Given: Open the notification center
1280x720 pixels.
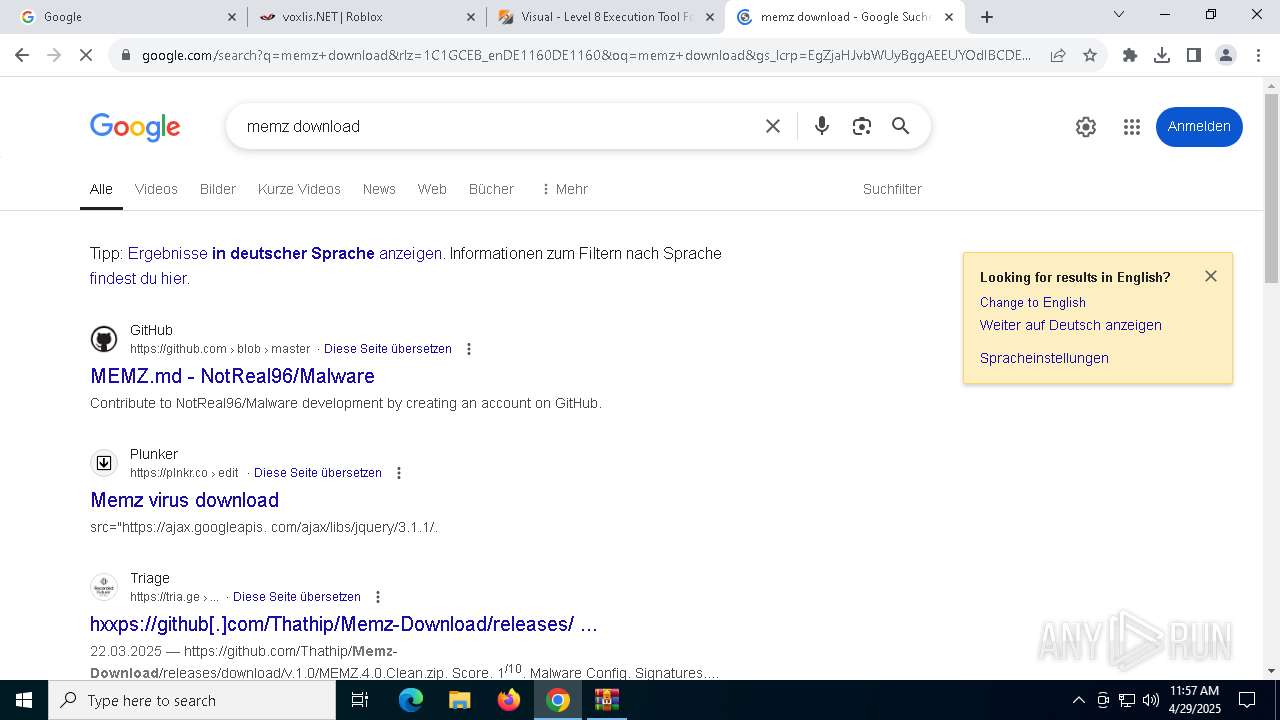Looking at the screenshot, I should [1247, 700].
